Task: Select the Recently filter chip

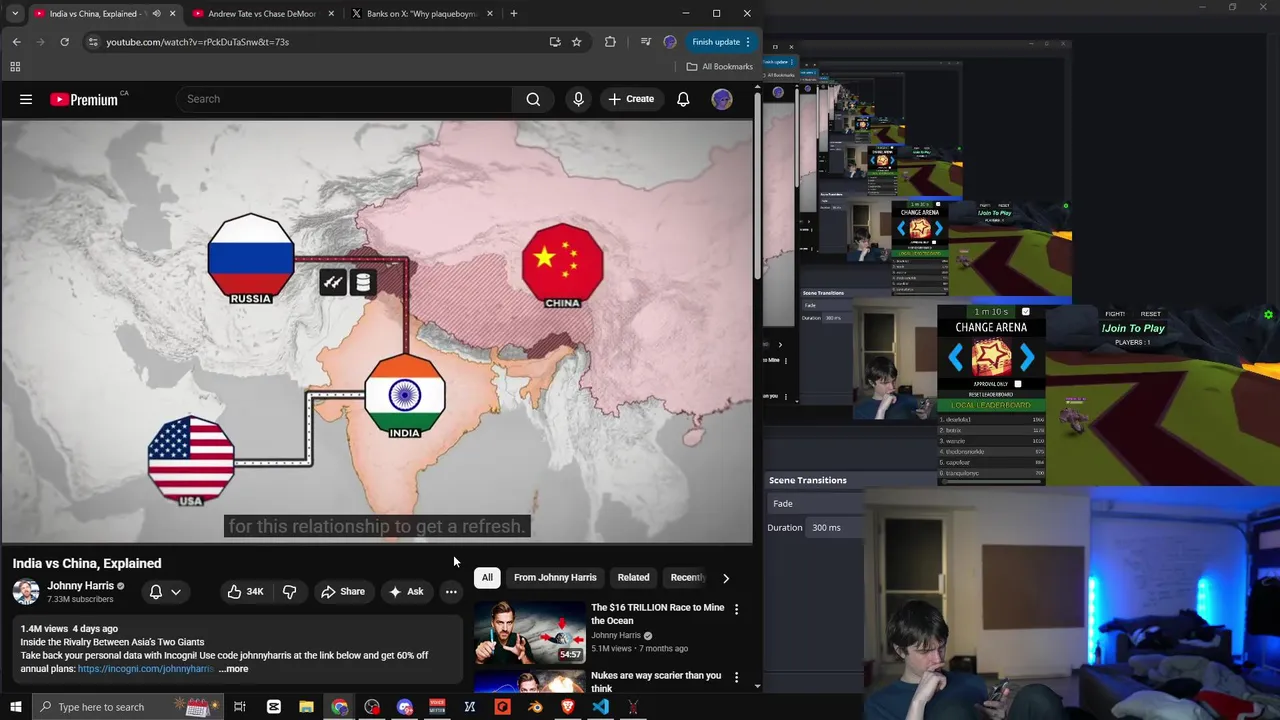Action: [688, 578]
